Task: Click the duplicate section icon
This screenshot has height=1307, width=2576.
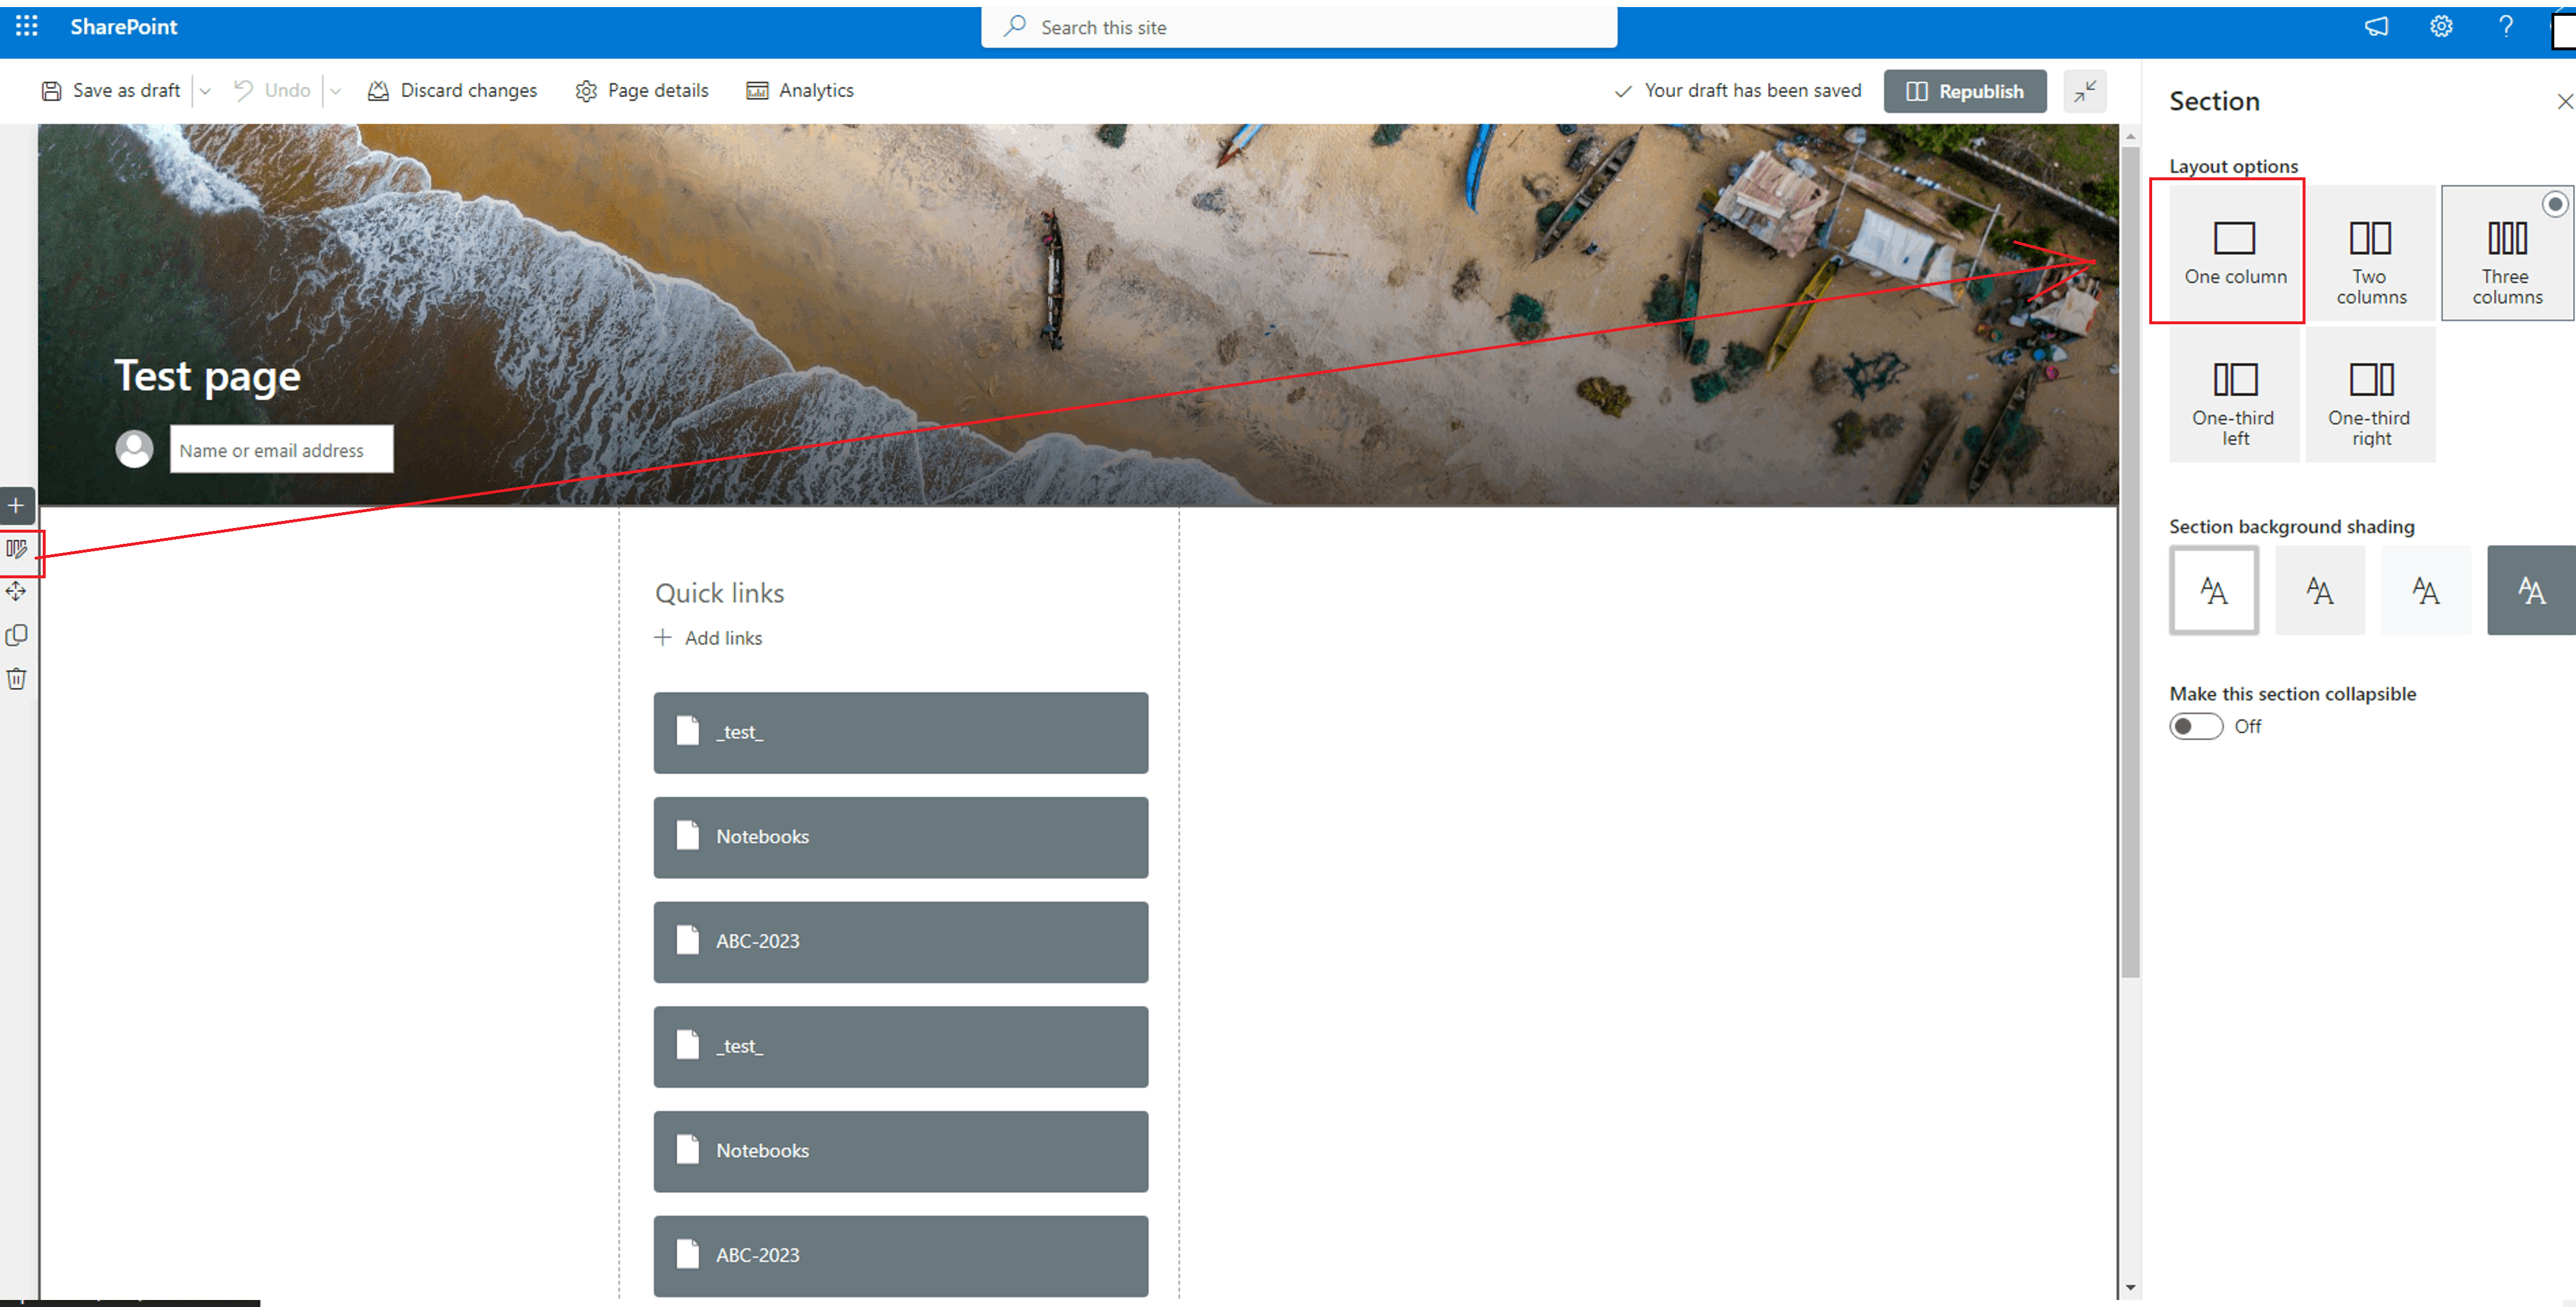Action: (17, 636)
